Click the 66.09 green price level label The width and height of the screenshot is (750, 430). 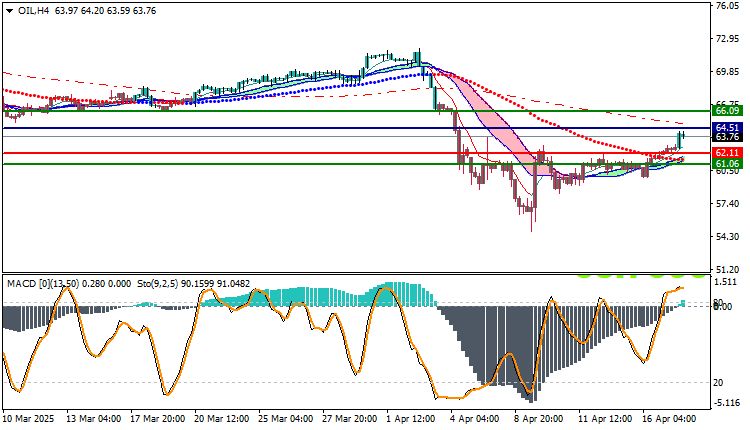pyautogui.click(x=728, y=110)
